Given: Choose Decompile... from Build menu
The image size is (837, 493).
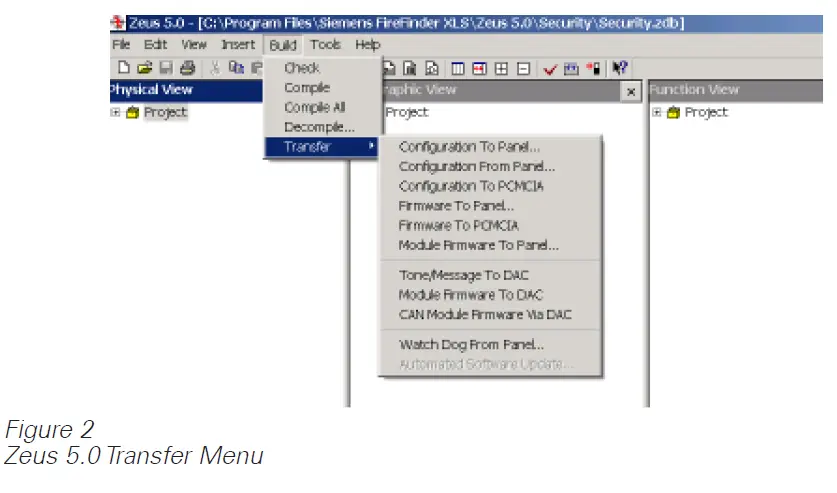Looking at the screenshot, I should (x=323, y=127).
